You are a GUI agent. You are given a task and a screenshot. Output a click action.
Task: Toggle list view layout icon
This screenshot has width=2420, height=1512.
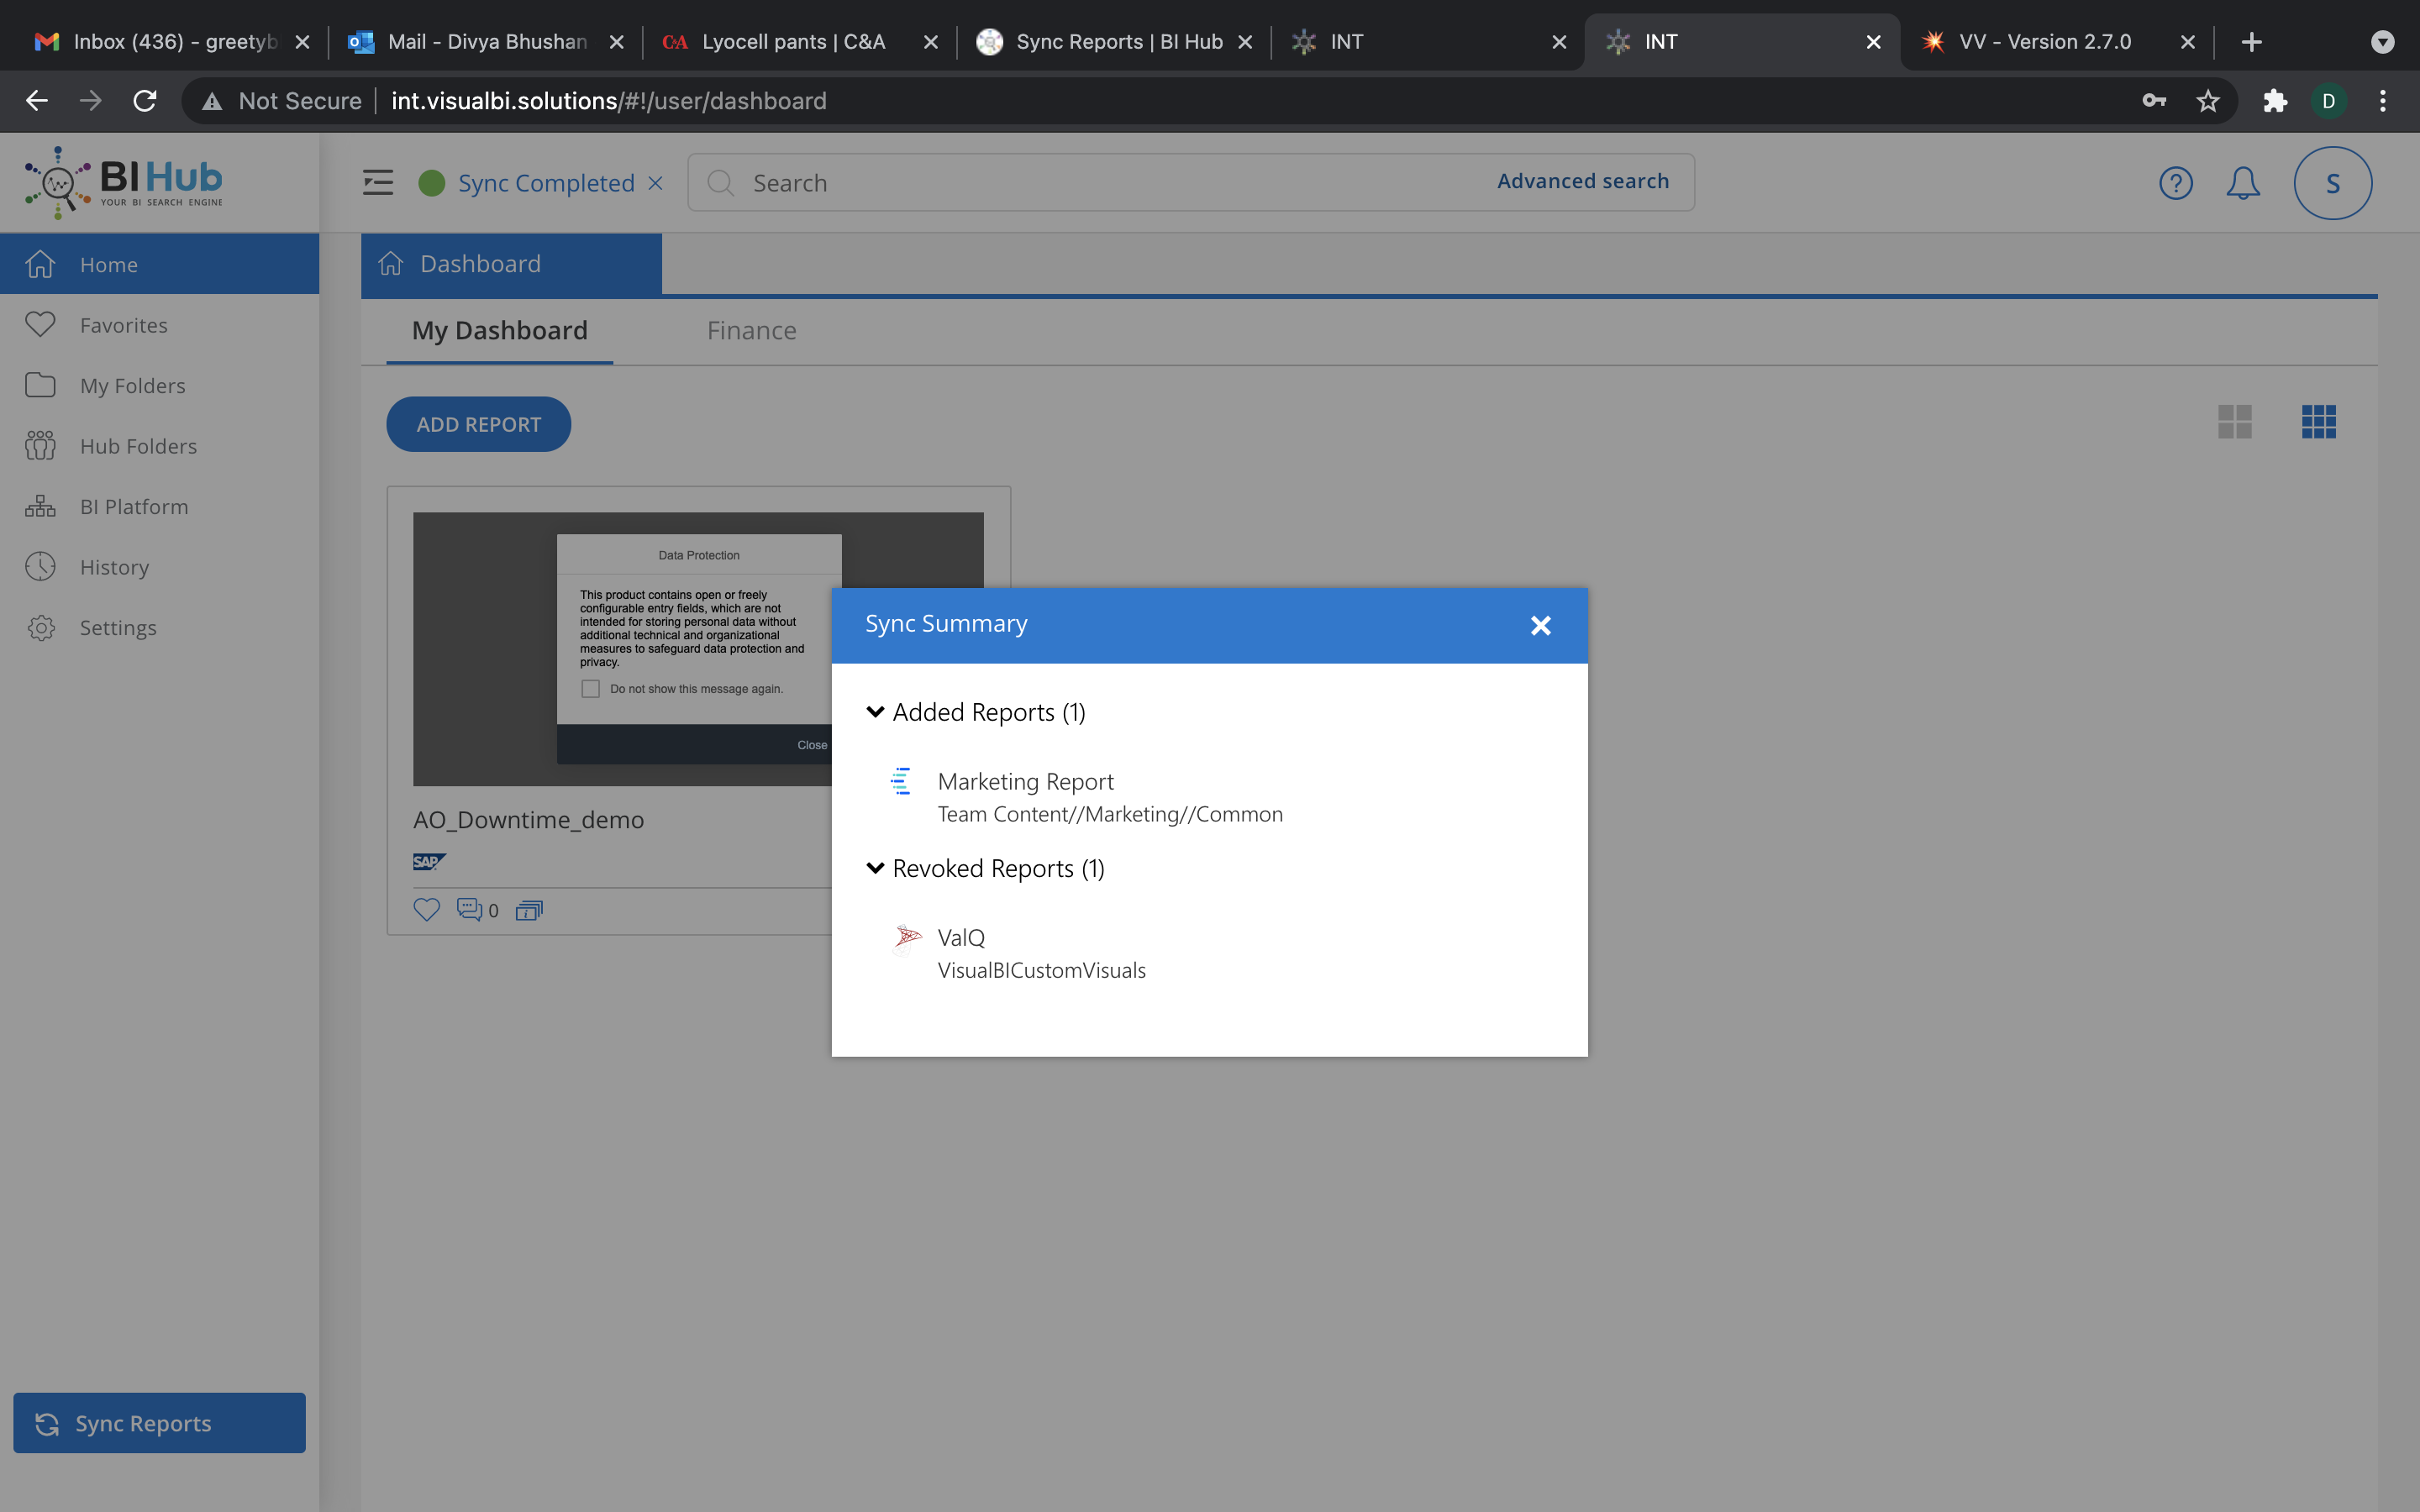pos(2235,422)
